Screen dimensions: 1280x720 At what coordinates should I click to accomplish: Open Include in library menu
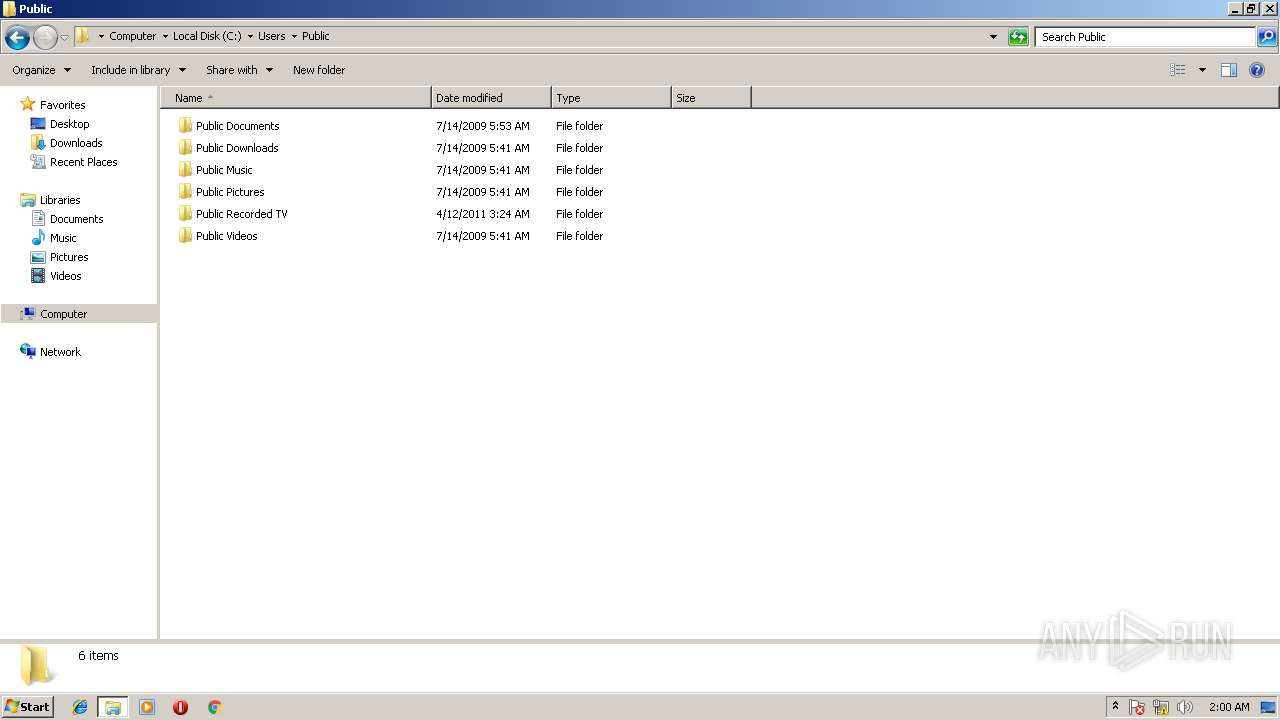tap(139, 70)
